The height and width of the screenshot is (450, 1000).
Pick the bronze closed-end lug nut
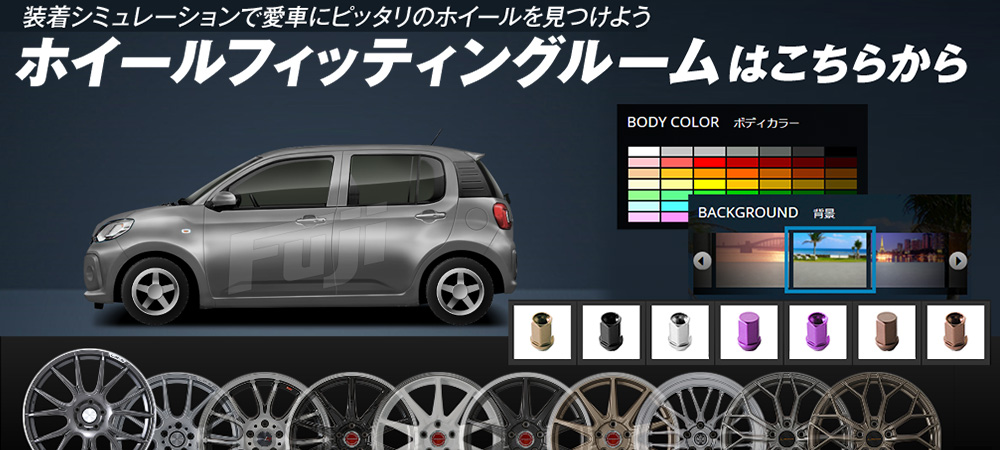(886, 332)
